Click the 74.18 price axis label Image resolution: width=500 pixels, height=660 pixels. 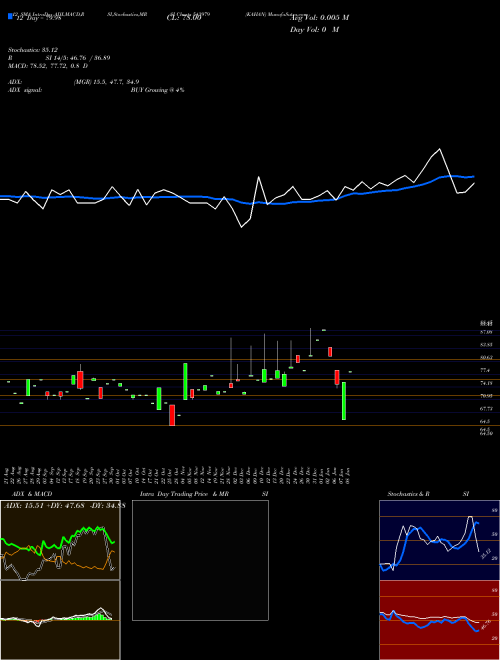(x=486, y=383)
